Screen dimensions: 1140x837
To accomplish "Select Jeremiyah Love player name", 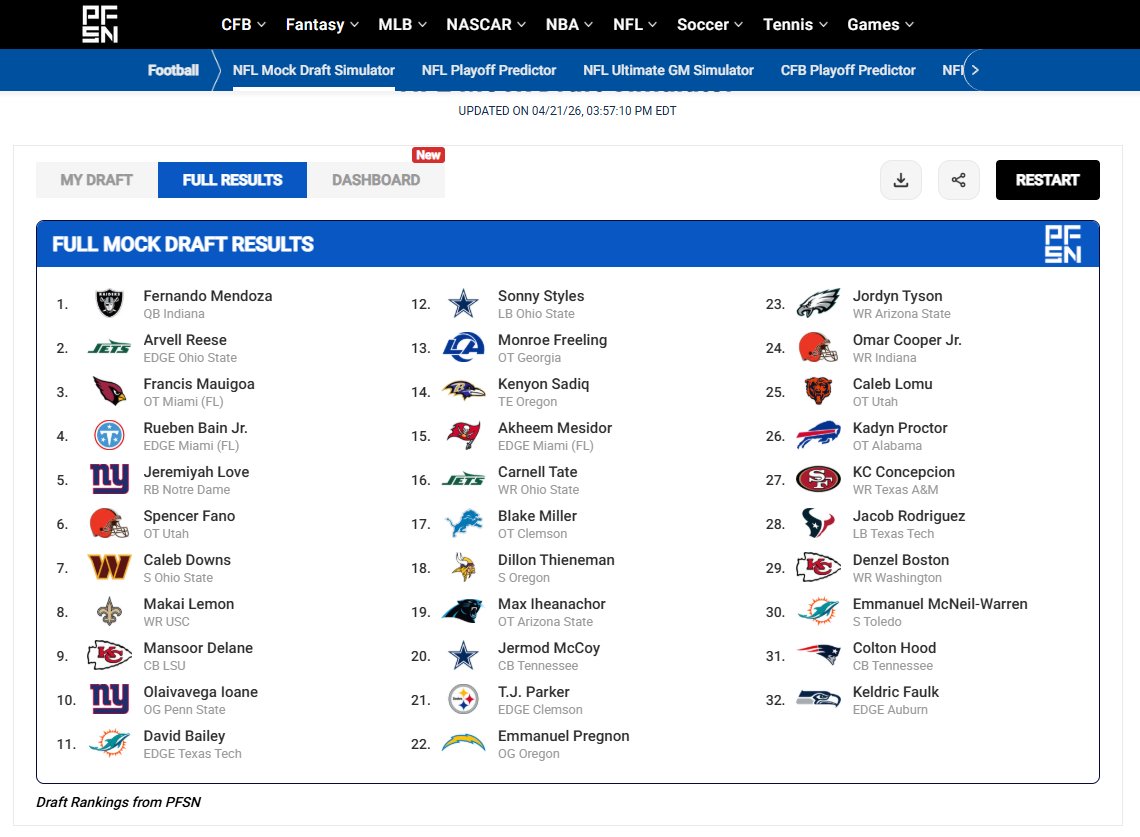I will (196, 472).
